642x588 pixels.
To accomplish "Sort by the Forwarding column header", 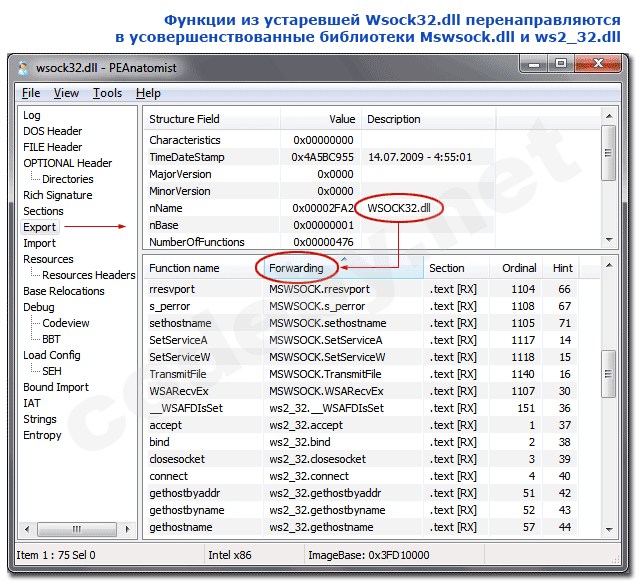I will click(x=296, y=268).
